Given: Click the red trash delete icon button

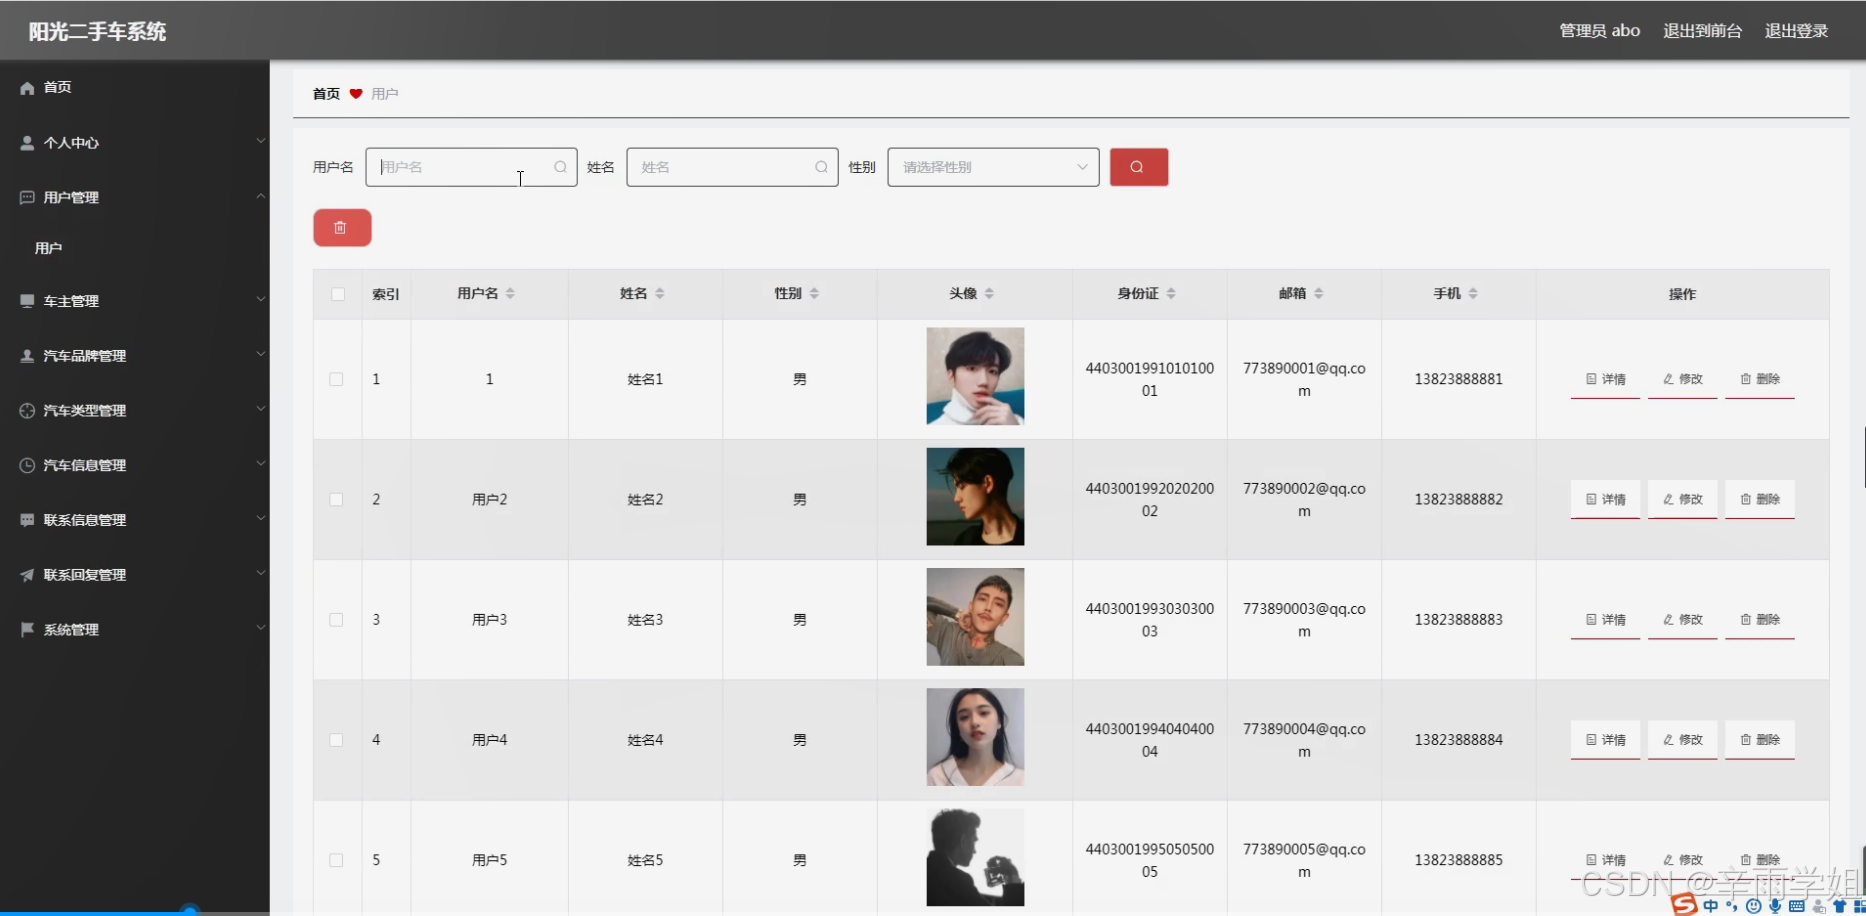Looking at the screenshot, I should pos(341,227).
